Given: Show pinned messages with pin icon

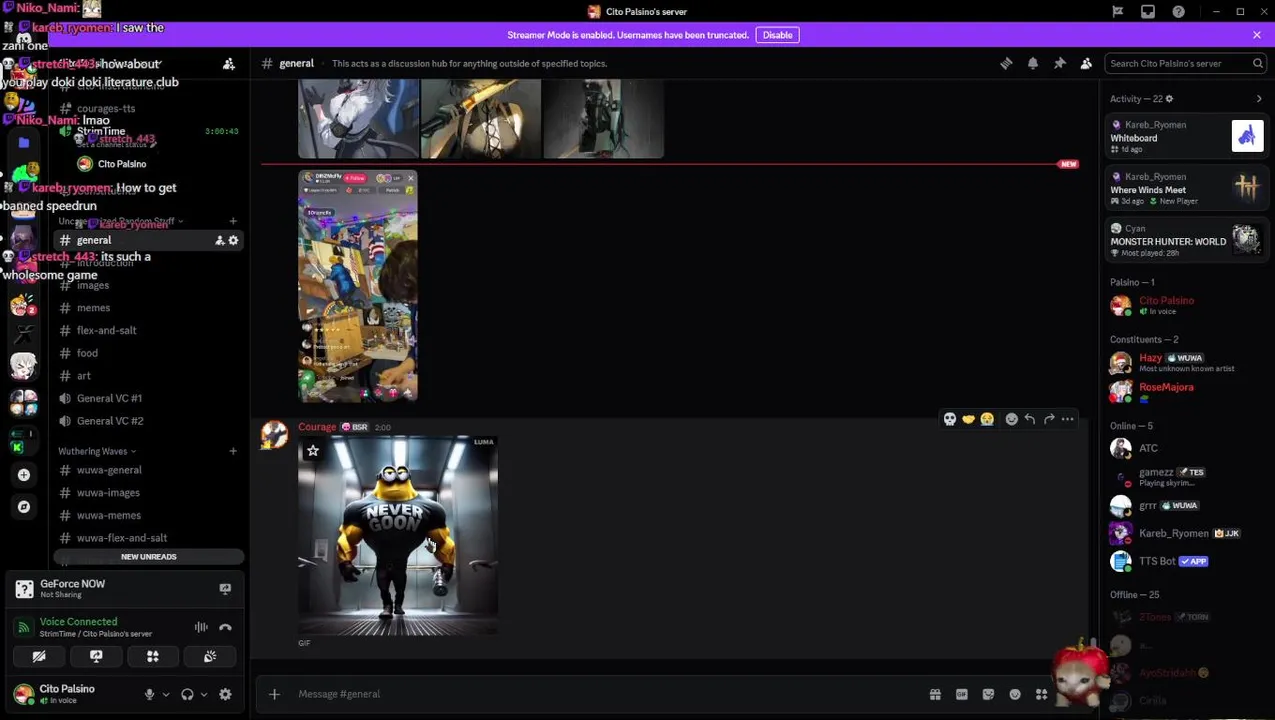Looking at the screenshot, I should (1060, 63).
